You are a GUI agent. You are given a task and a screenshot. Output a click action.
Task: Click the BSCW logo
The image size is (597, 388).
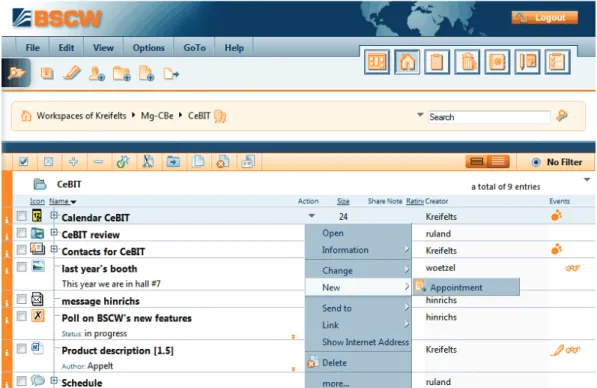(x=57, y=18)
